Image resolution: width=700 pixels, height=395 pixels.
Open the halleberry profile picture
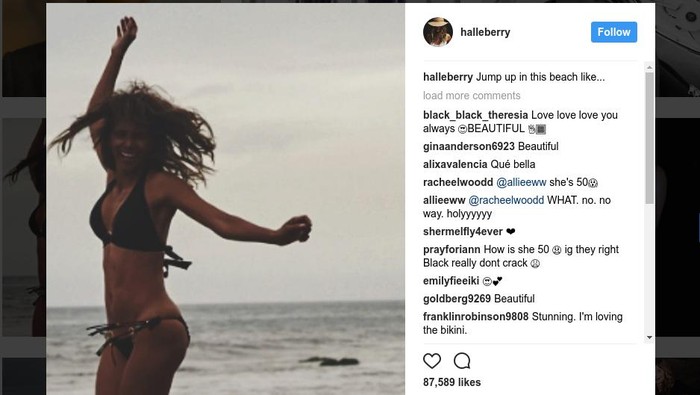[438, 32]
